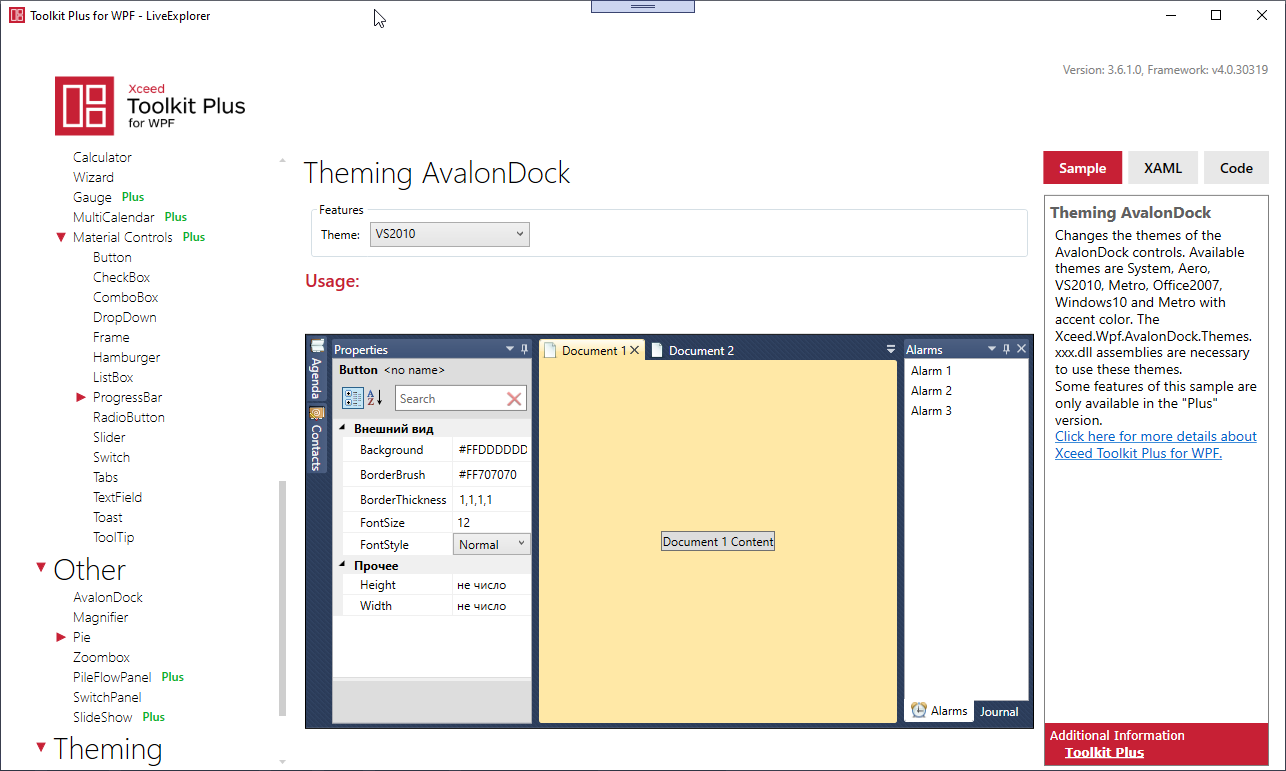Collapse the Внешний вид property category
The height and width of the screenshot is (771, 1286).
point(342,428)
